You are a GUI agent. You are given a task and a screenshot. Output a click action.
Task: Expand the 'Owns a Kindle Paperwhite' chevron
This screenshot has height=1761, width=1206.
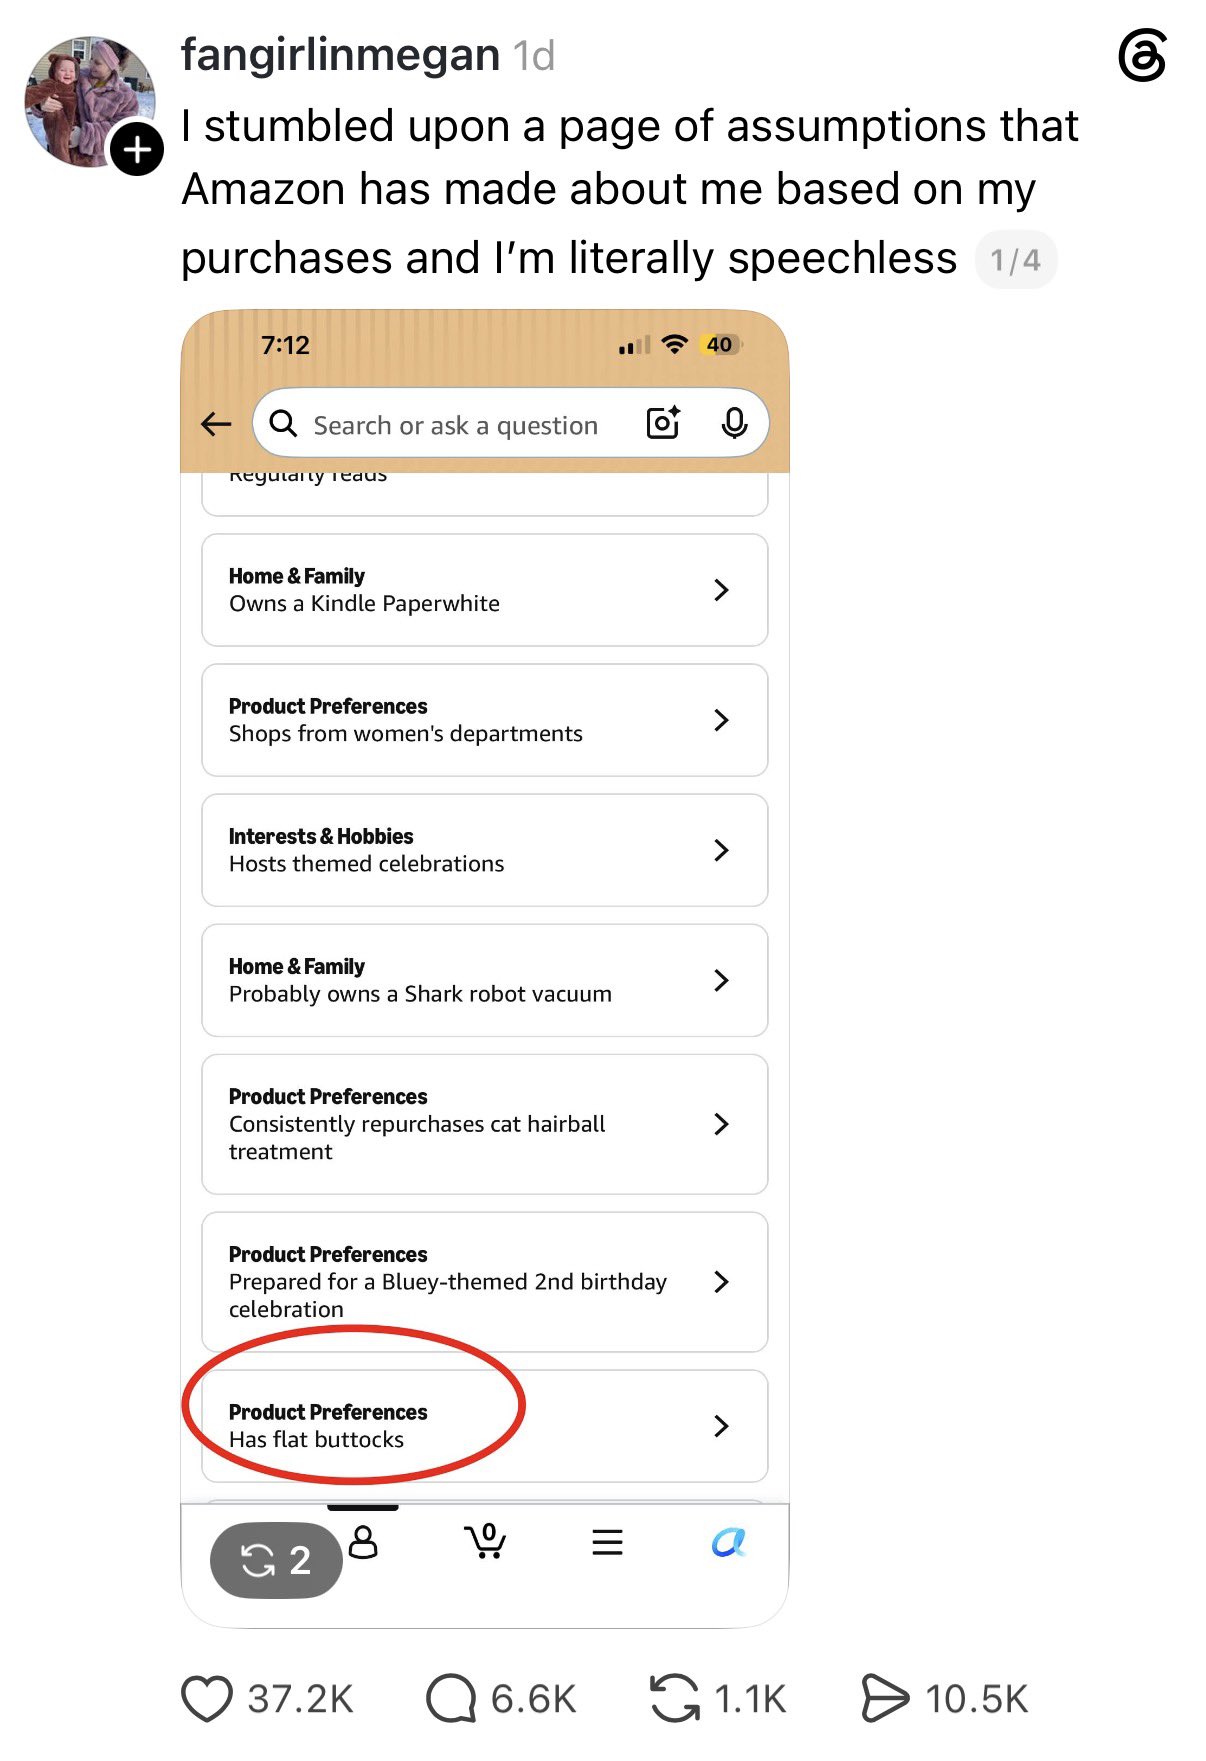click(x=721, y=590)
